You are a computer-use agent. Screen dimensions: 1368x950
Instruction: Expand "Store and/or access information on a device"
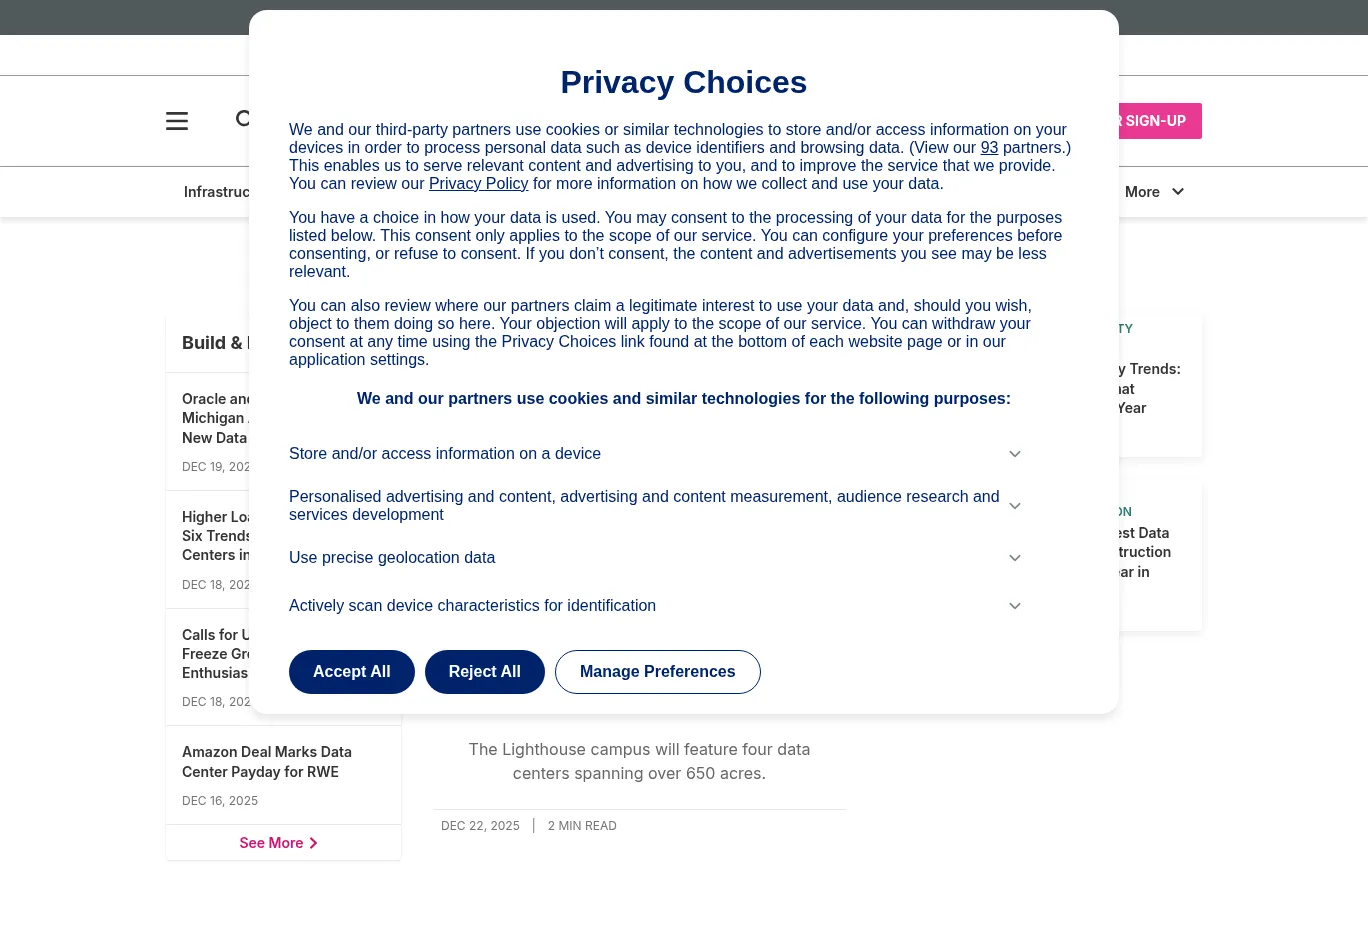(x=1014, y=453)
